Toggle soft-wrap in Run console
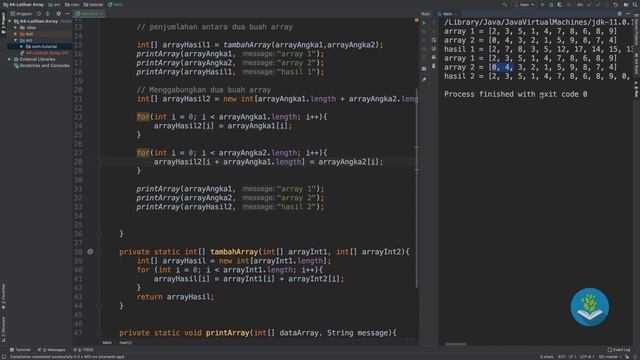This screenshot has height=360, width=640. tap(433, 40)
